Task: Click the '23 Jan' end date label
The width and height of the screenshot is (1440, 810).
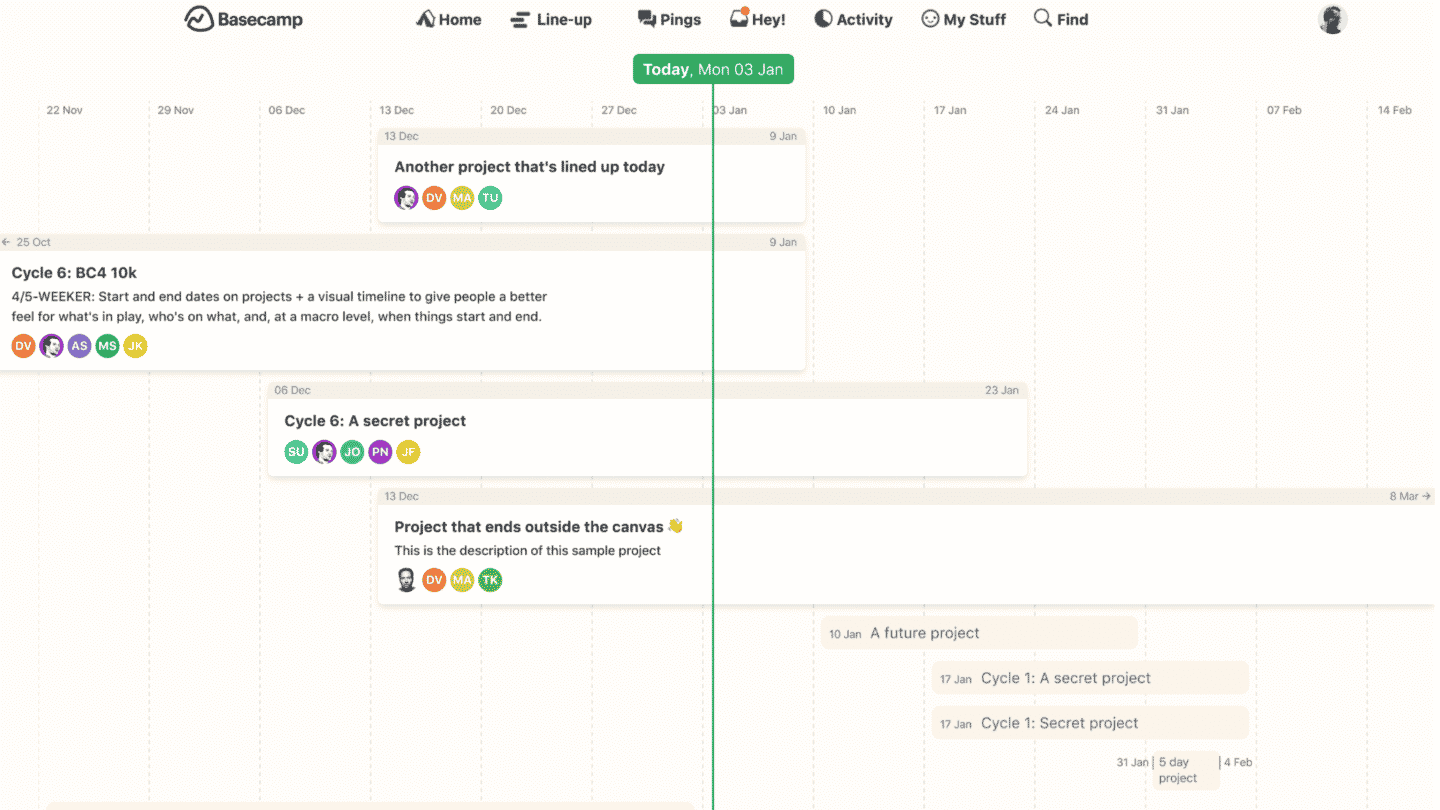Action: 1002,390
